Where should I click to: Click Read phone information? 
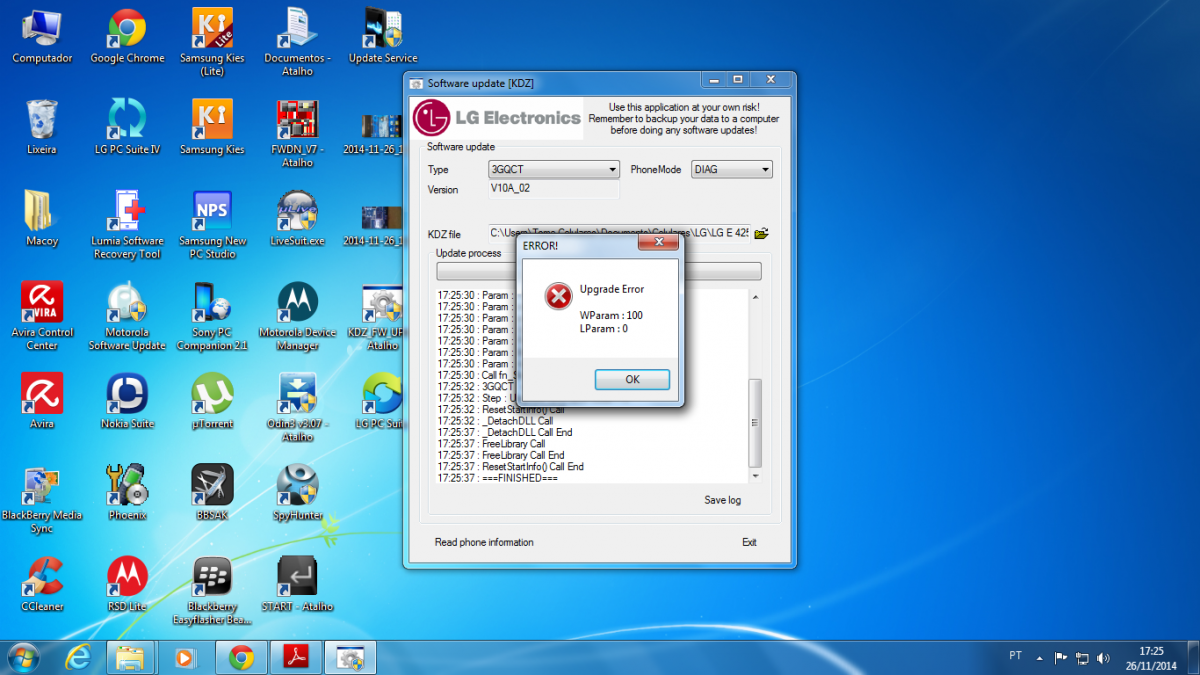tap(484, 542)
